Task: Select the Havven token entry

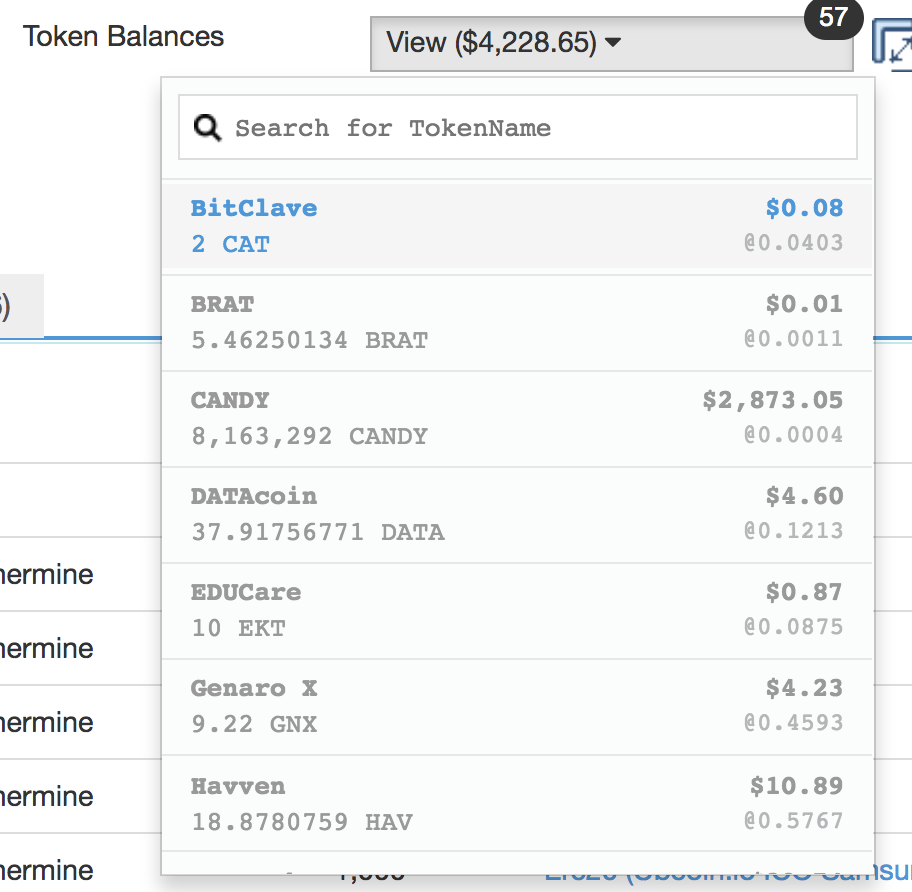Action: pos(517,804)
